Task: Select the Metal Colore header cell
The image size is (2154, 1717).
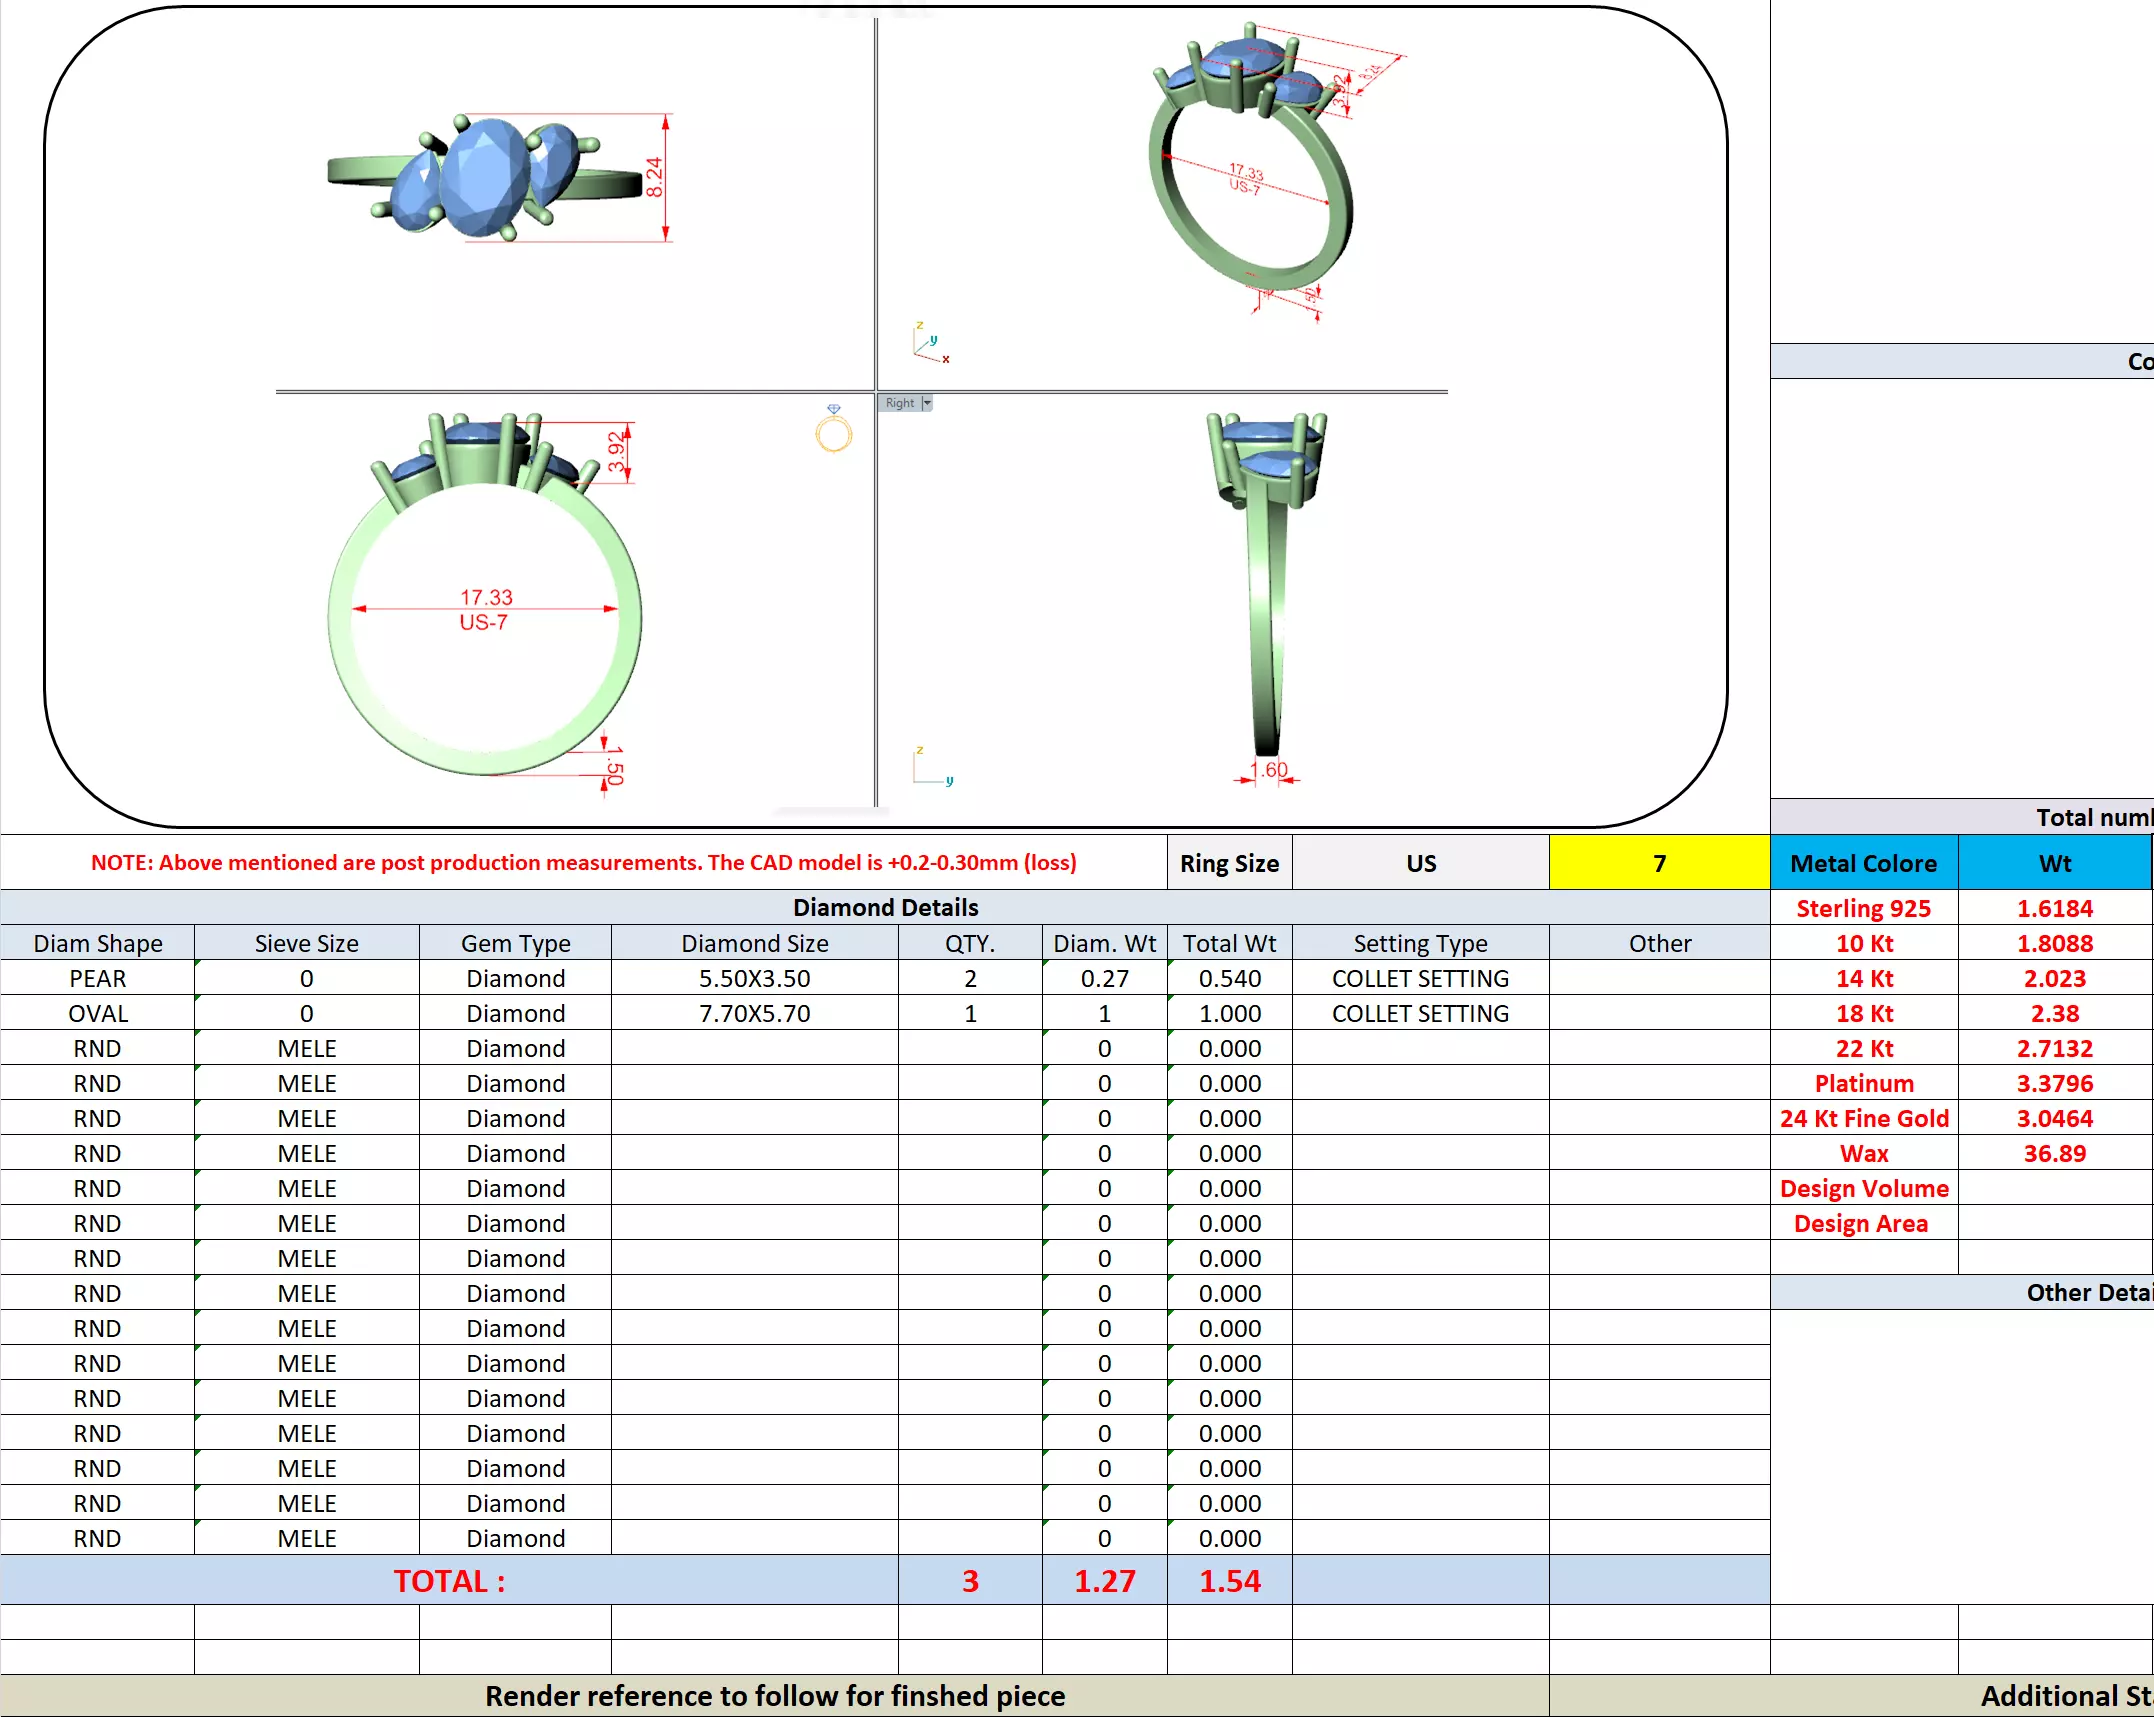Action: [x=1863, y=863]
